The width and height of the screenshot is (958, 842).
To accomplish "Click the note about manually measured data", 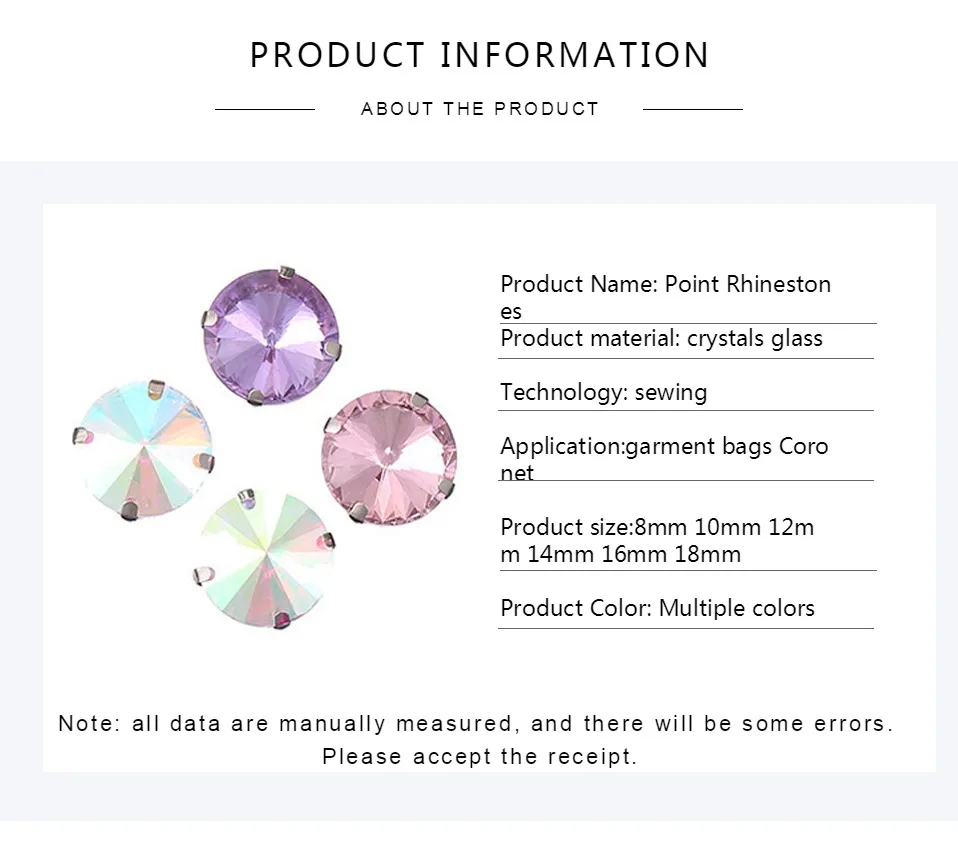I will tap(476, 723).
